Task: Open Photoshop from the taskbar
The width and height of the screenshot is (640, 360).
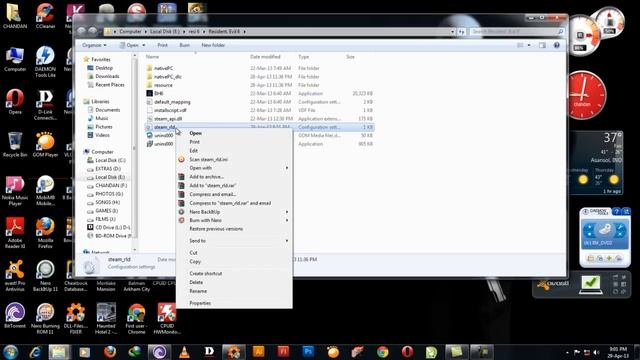Action: (308, 351)
